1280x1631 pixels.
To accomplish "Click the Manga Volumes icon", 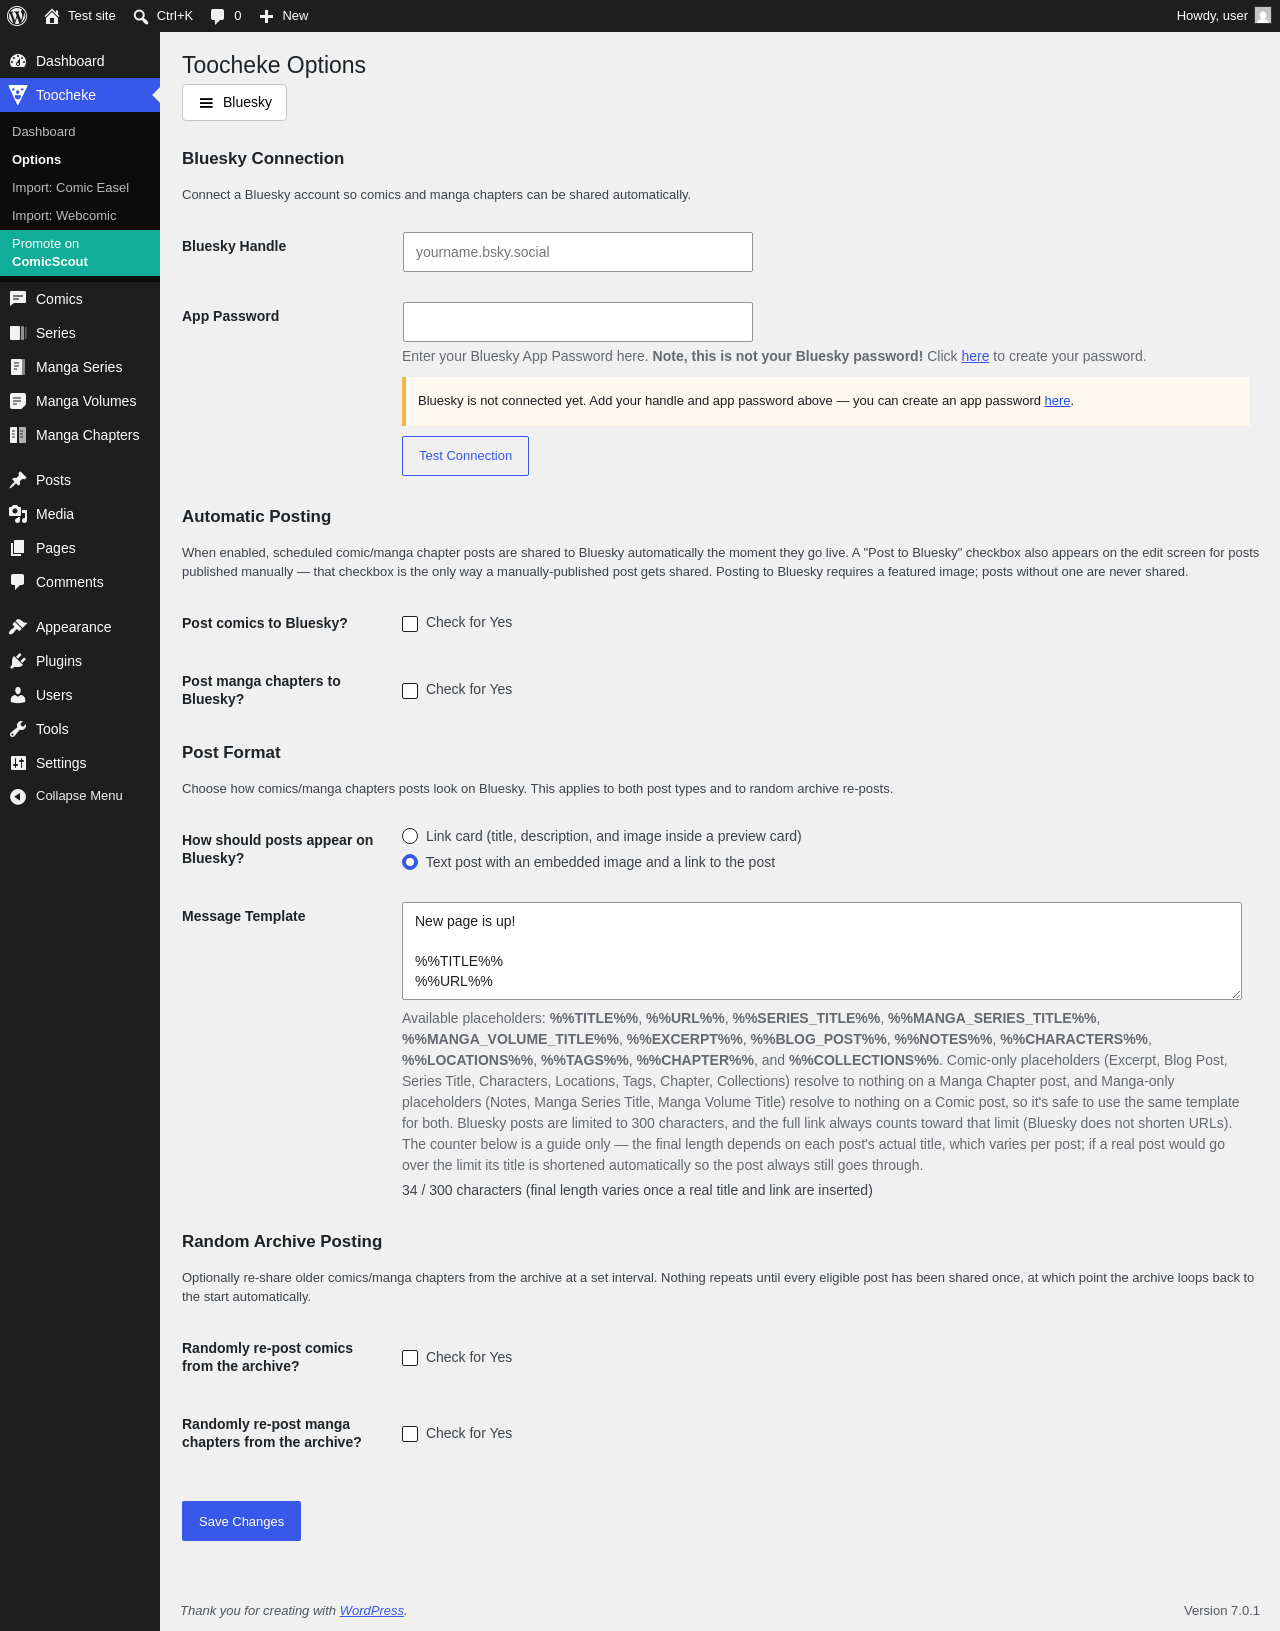I will [x=18, y=401].
